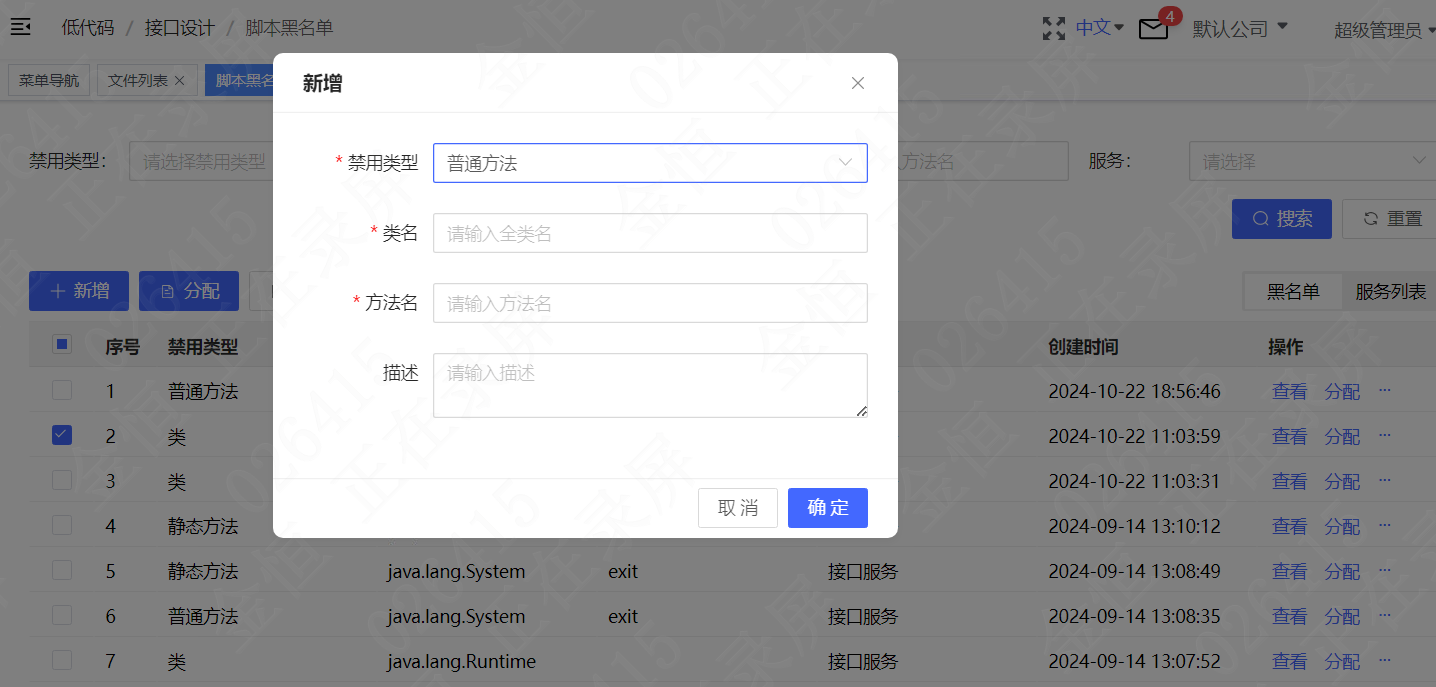Viewport: 1436px width, 687px height.
Task: Check the row 7 checkbox
Action: click(x=62, y=660)
